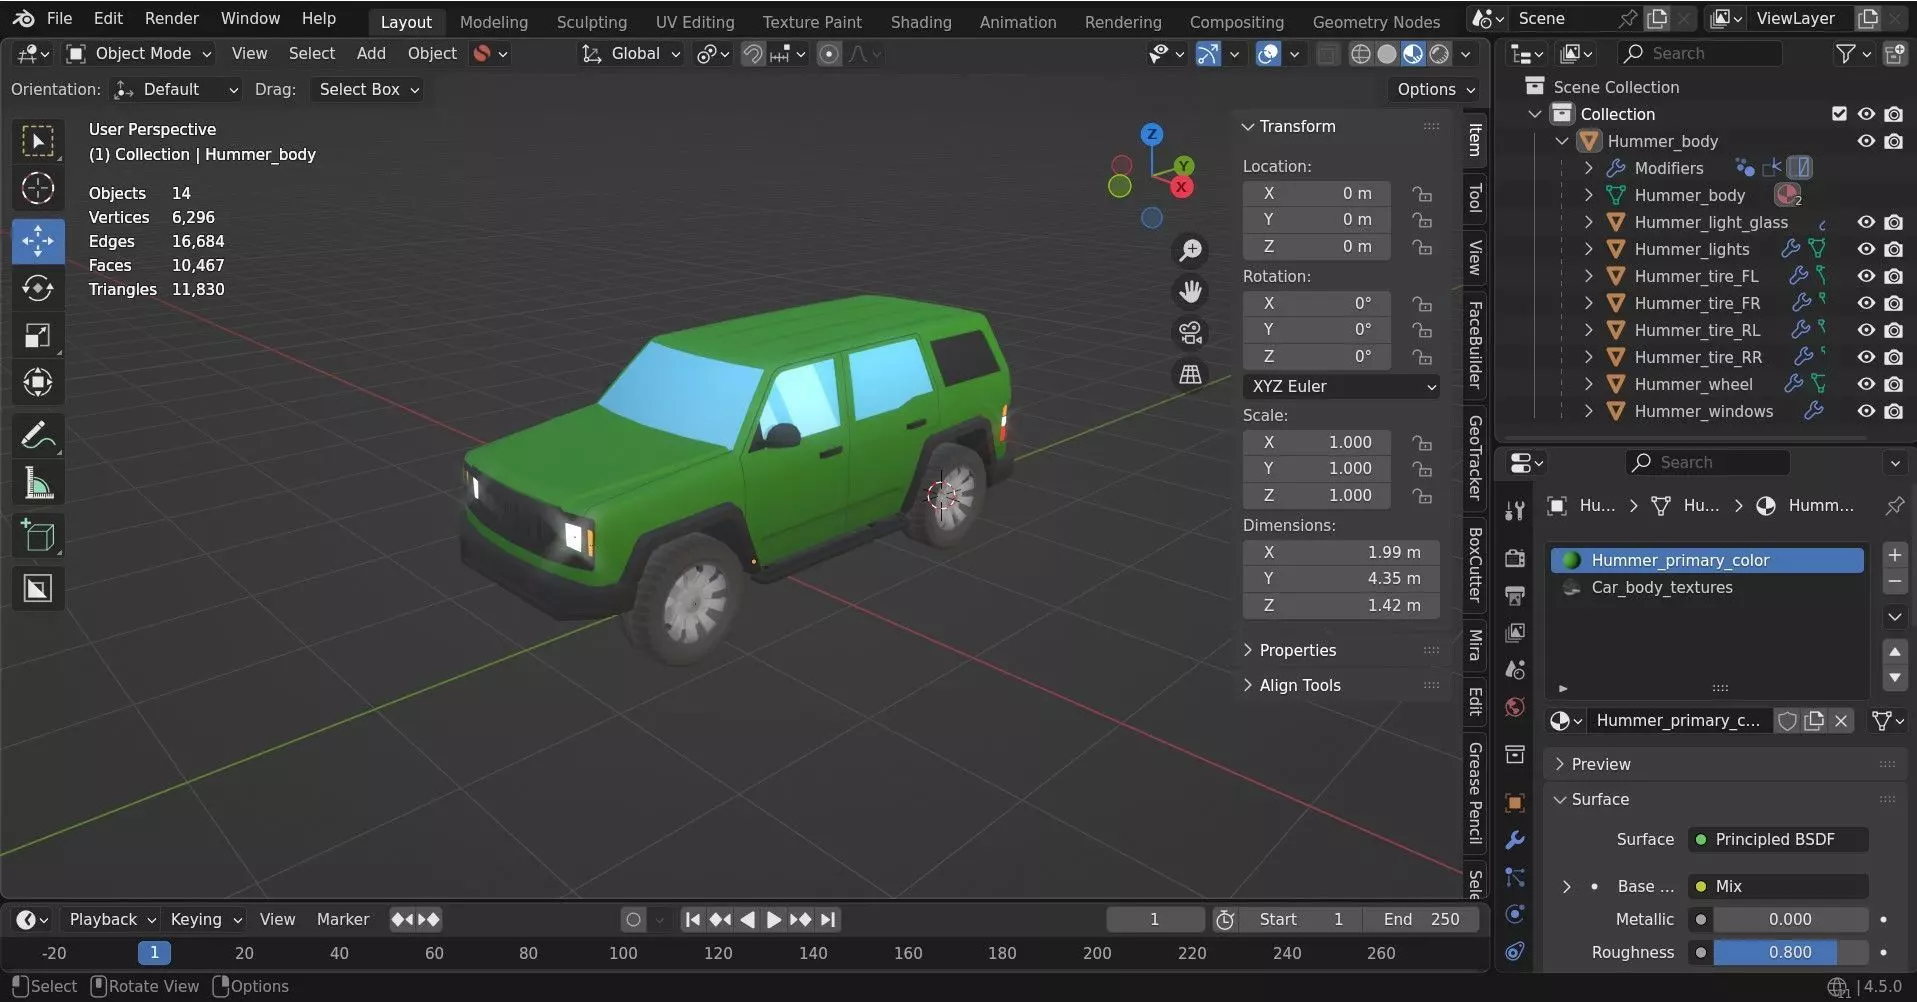This screenshot has height=1002, width=1917.
Task: Toggle X-ray mode in header
Action: (x=1327, y=54)
